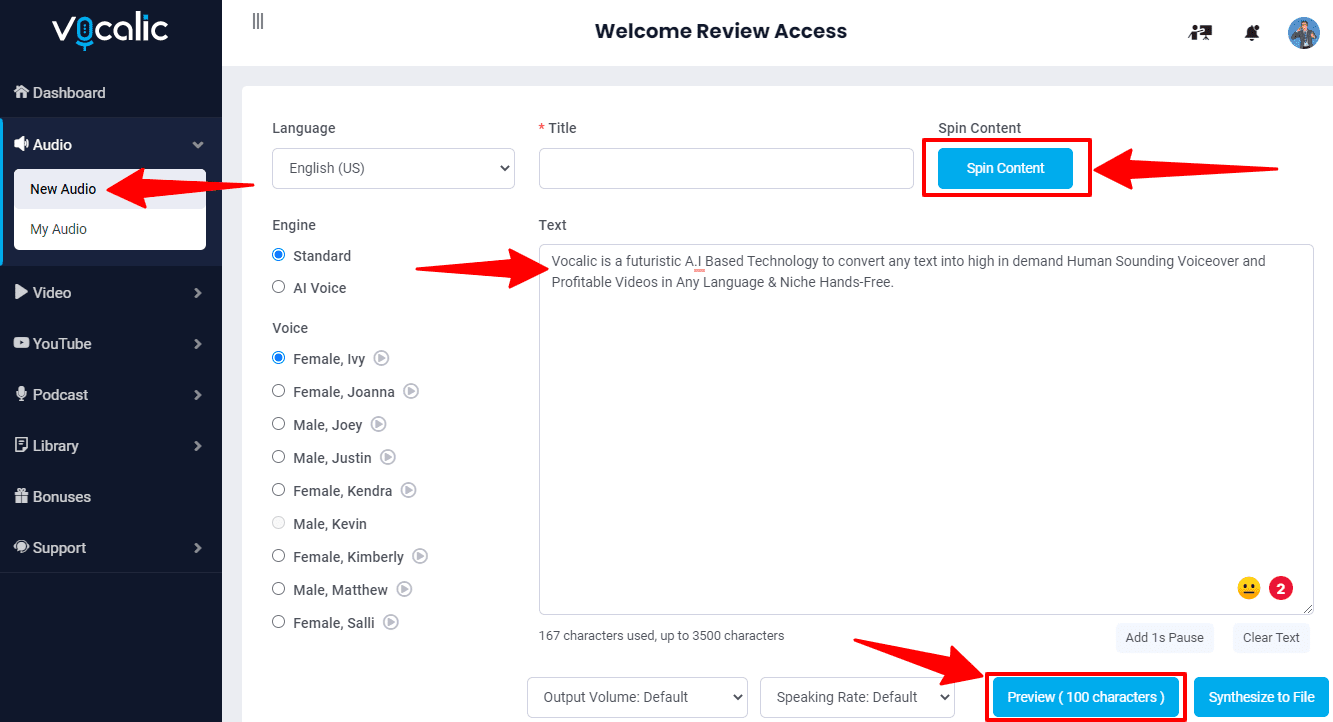This screenshot has width=1333, height=722.
Task: Expand the Video menu chevron
Action: click(x=198, y=293)
